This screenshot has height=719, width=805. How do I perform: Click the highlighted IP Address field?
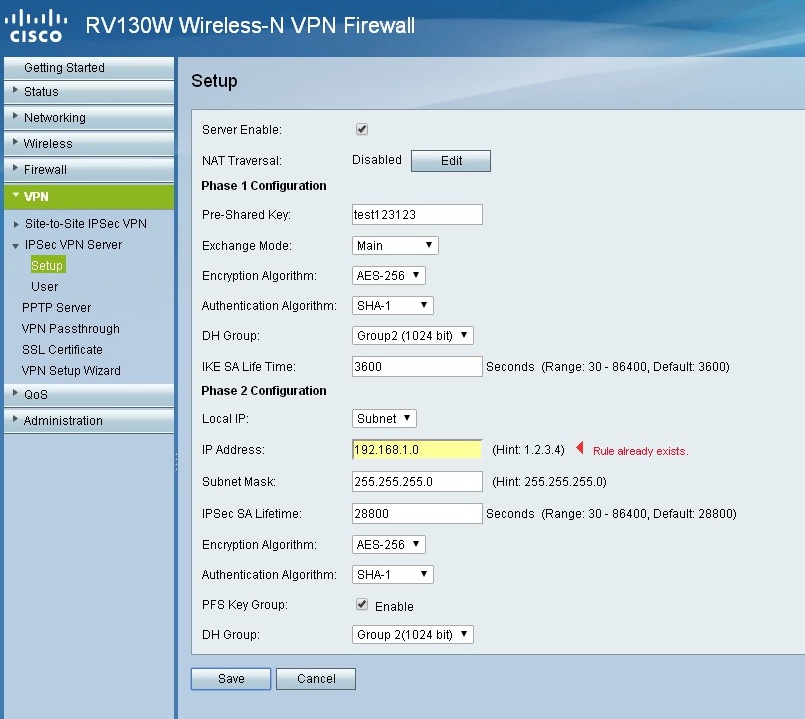point(417,450)
